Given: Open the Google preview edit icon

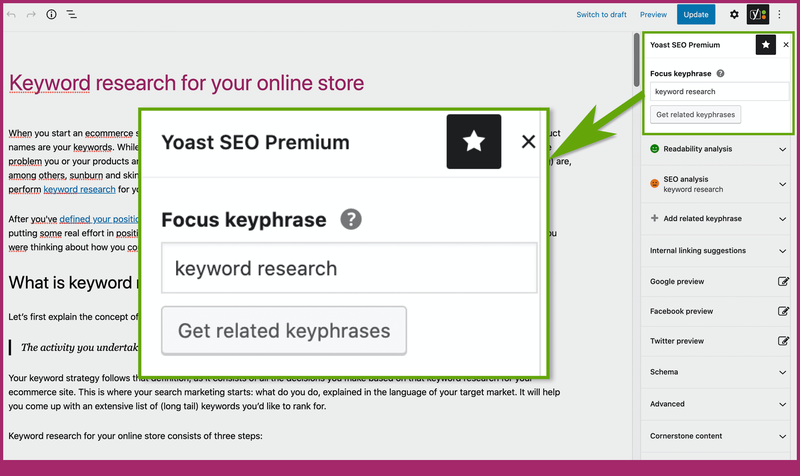Looking at the screenshot, I should click(x=783, y=282).
